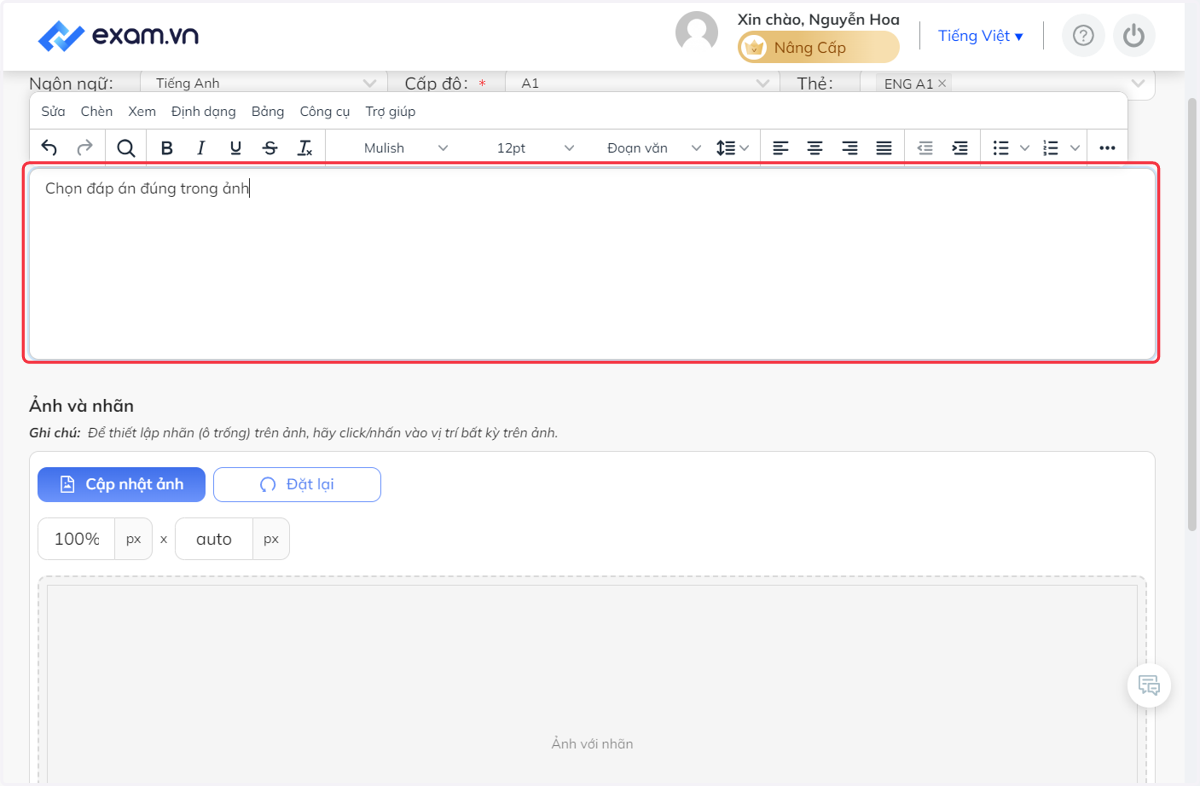Remove the ENG A1 tag
The width and height of the screenshot is (1200, 786).
click(x=942, y=84)
